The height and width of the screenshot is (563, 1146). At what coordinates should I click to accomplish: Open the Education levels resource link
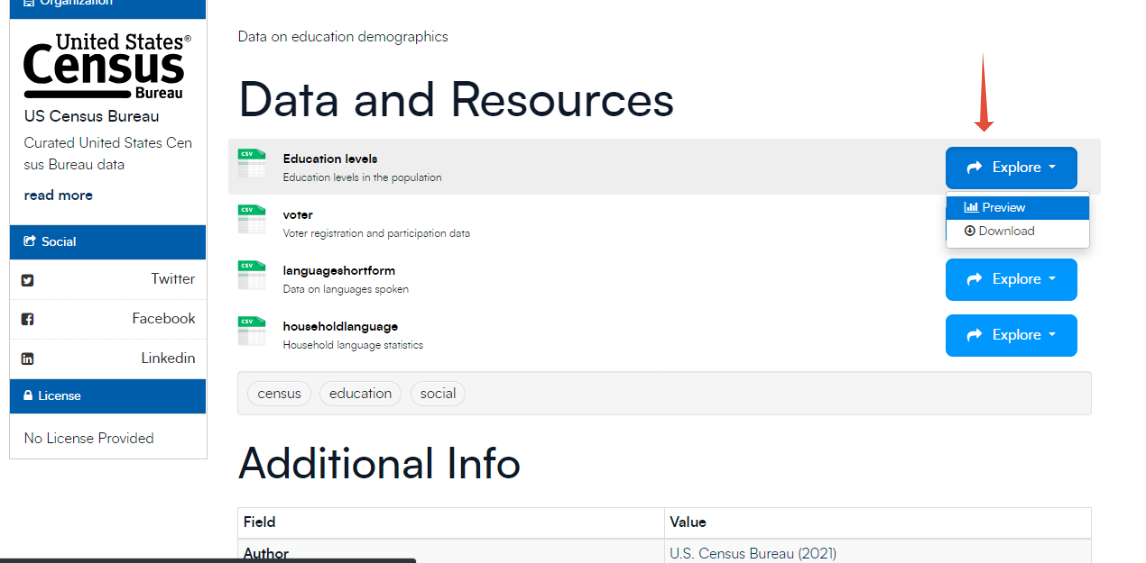coord(330,159)
